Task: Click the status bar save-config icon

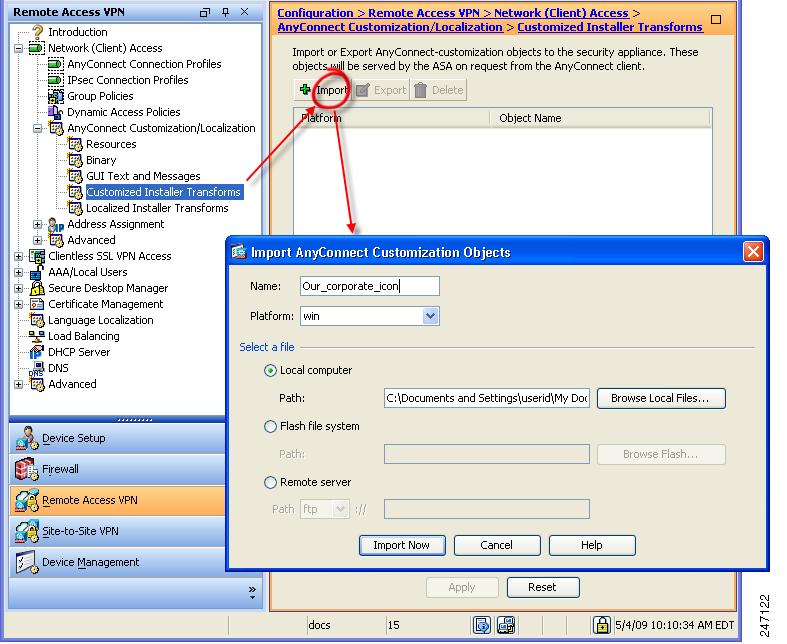Action: click(x=482, y=625)
